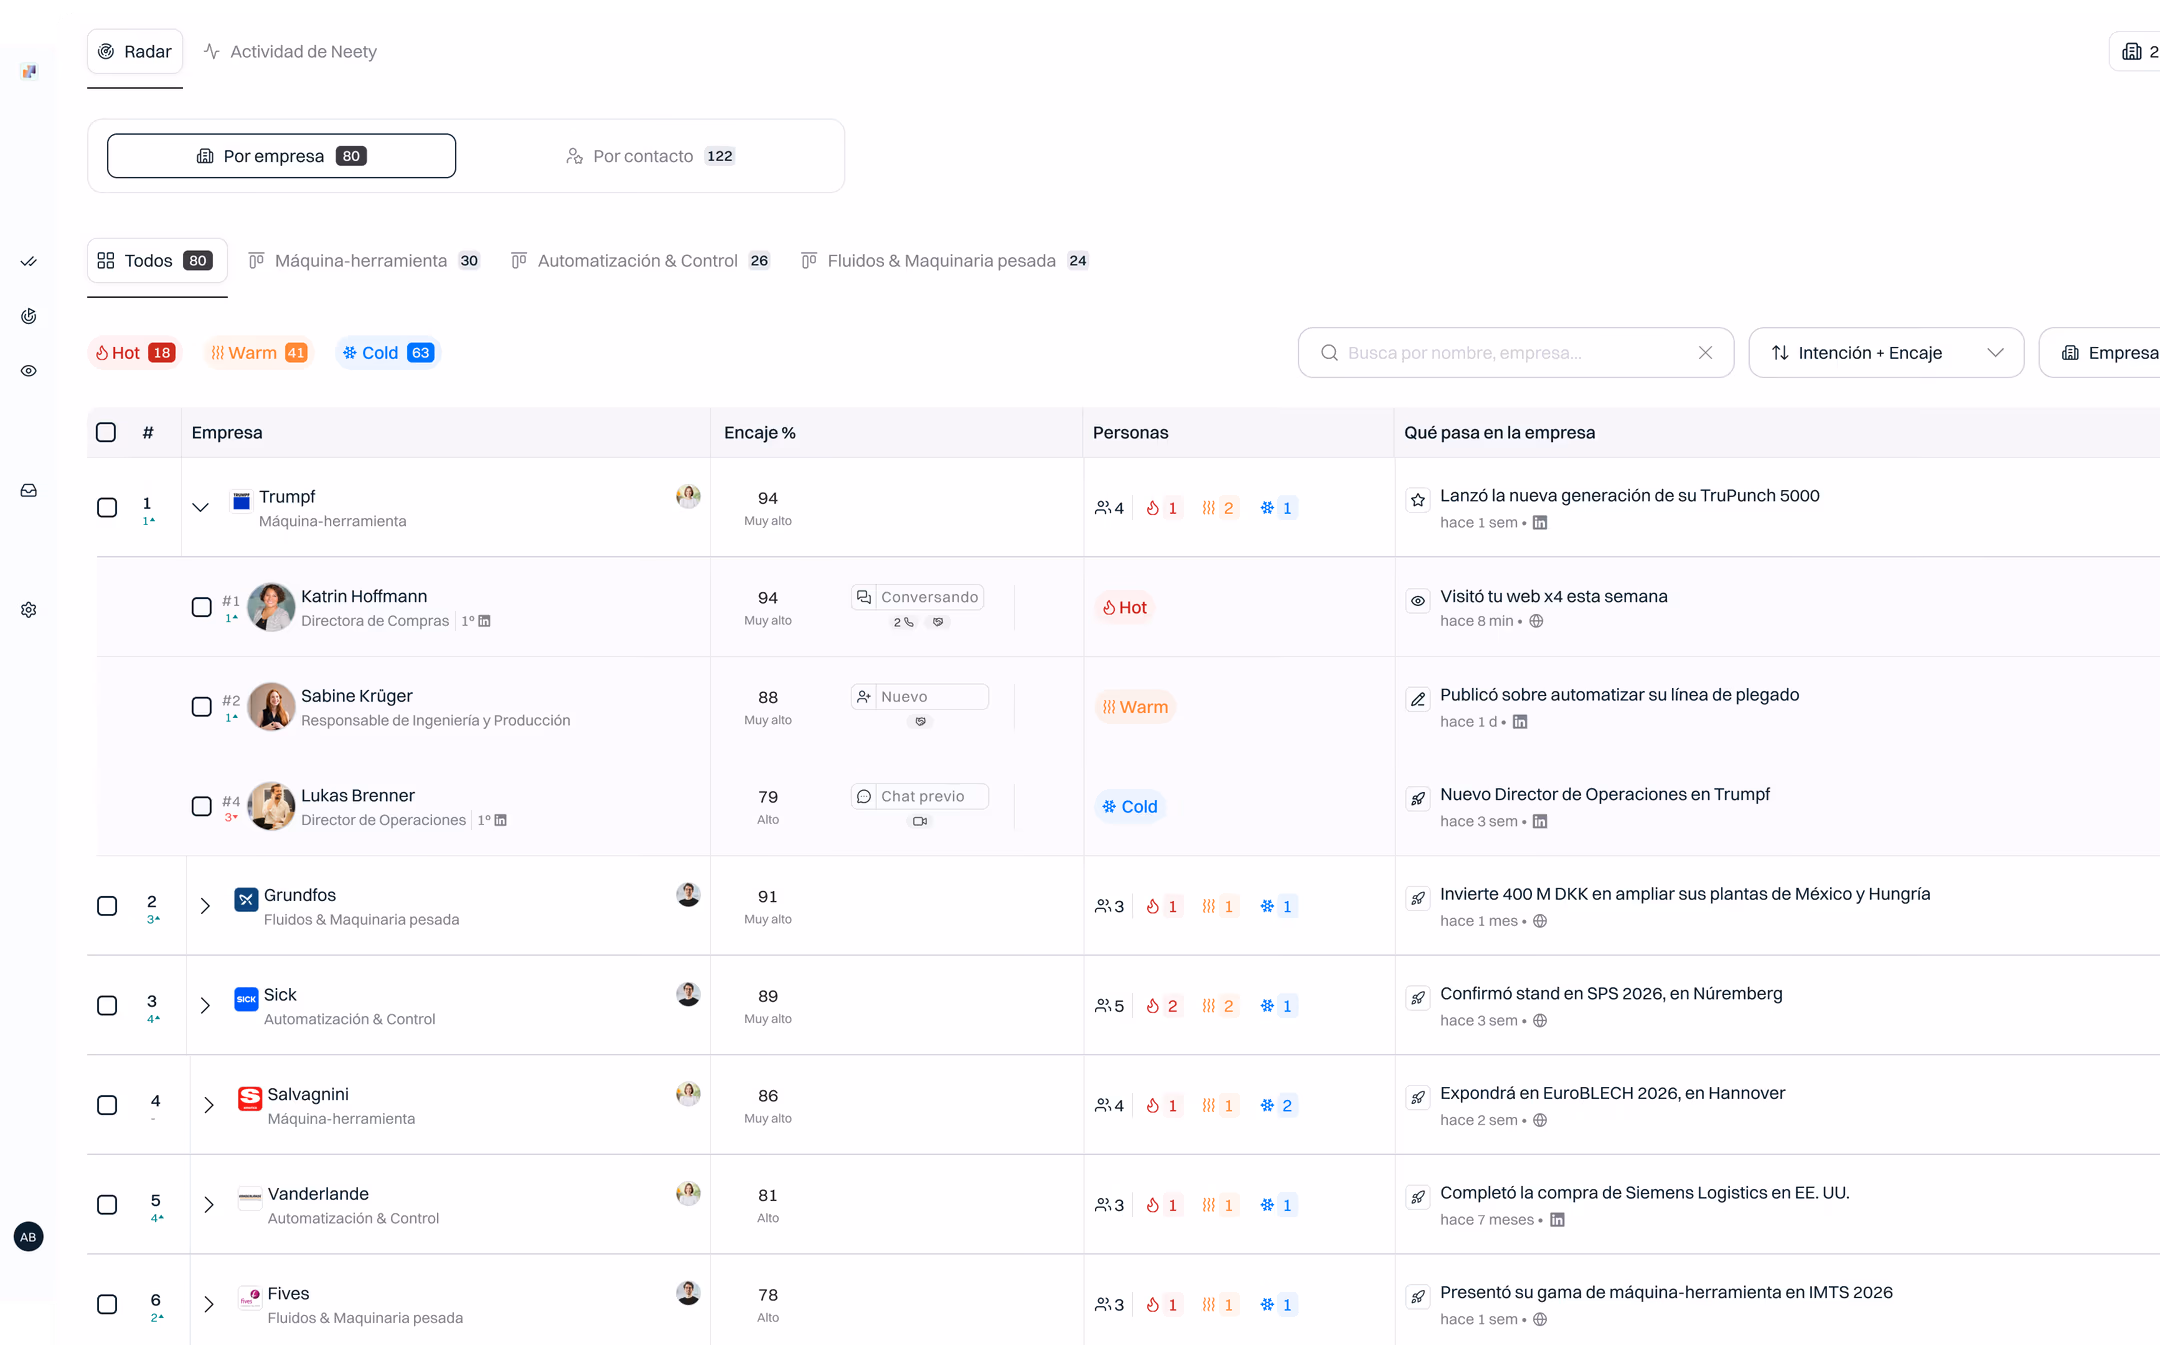Click LinkedIn icon under Vanderlande's news
Viewport: 2160px width, 1345px height.
tap(1557, 1220)
